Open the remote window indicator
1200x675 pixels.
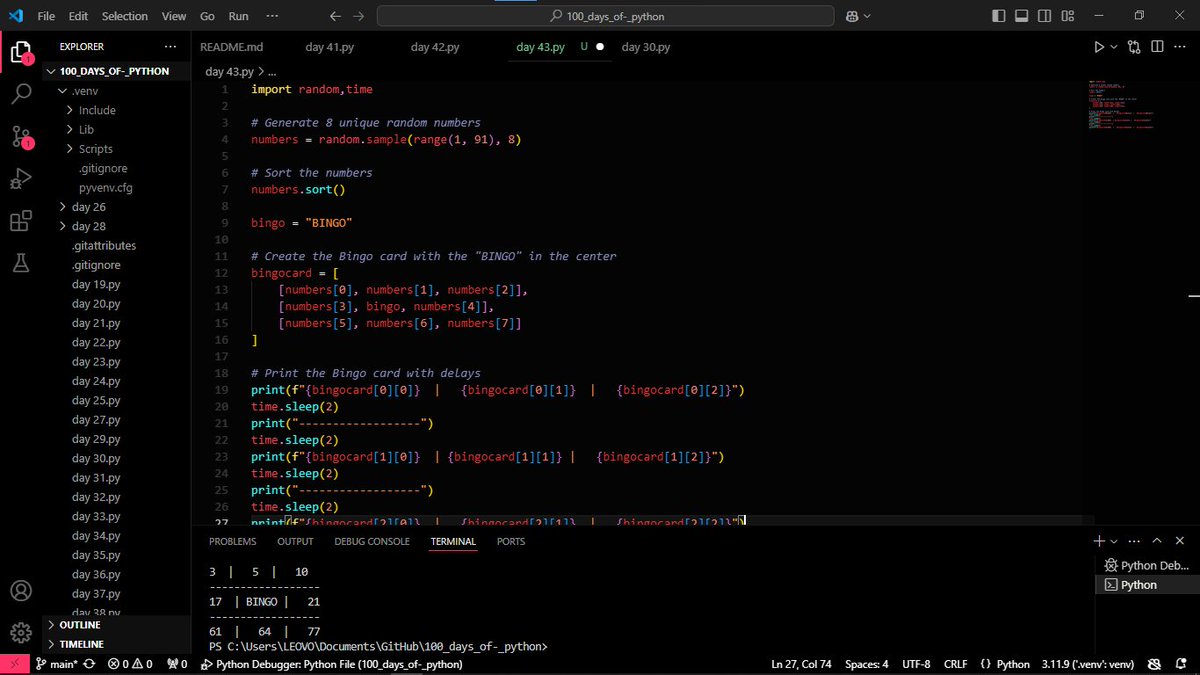tap(12, 664)
